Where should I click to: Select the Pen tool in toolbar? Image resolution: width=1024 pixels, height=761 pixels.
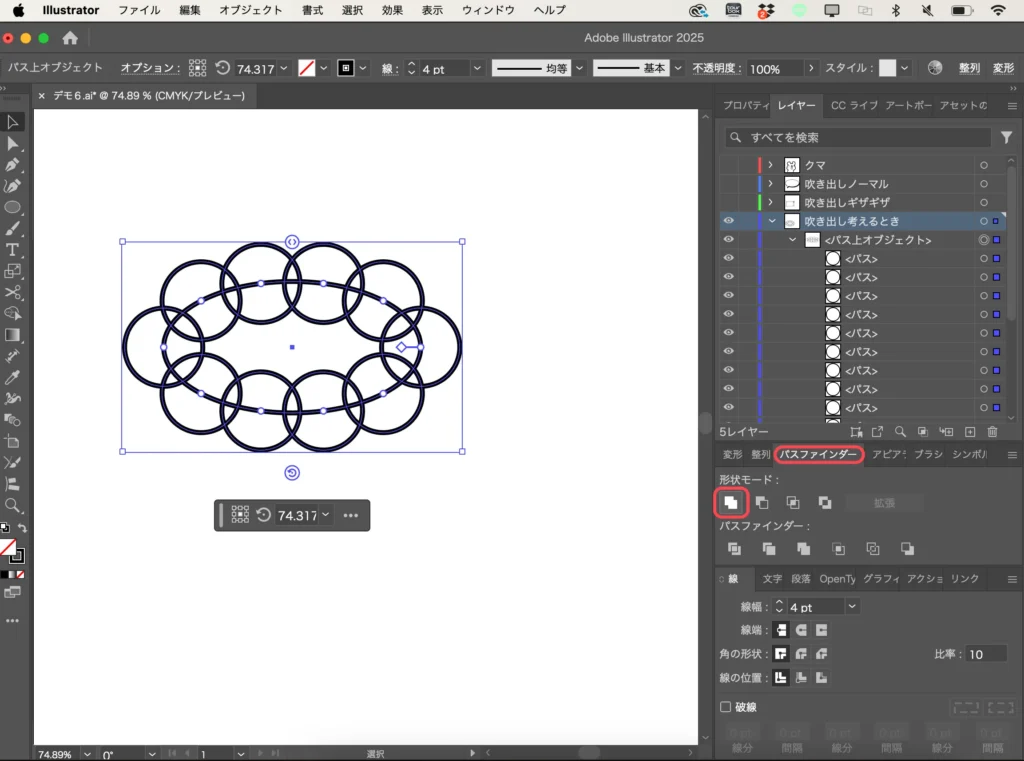13,165
